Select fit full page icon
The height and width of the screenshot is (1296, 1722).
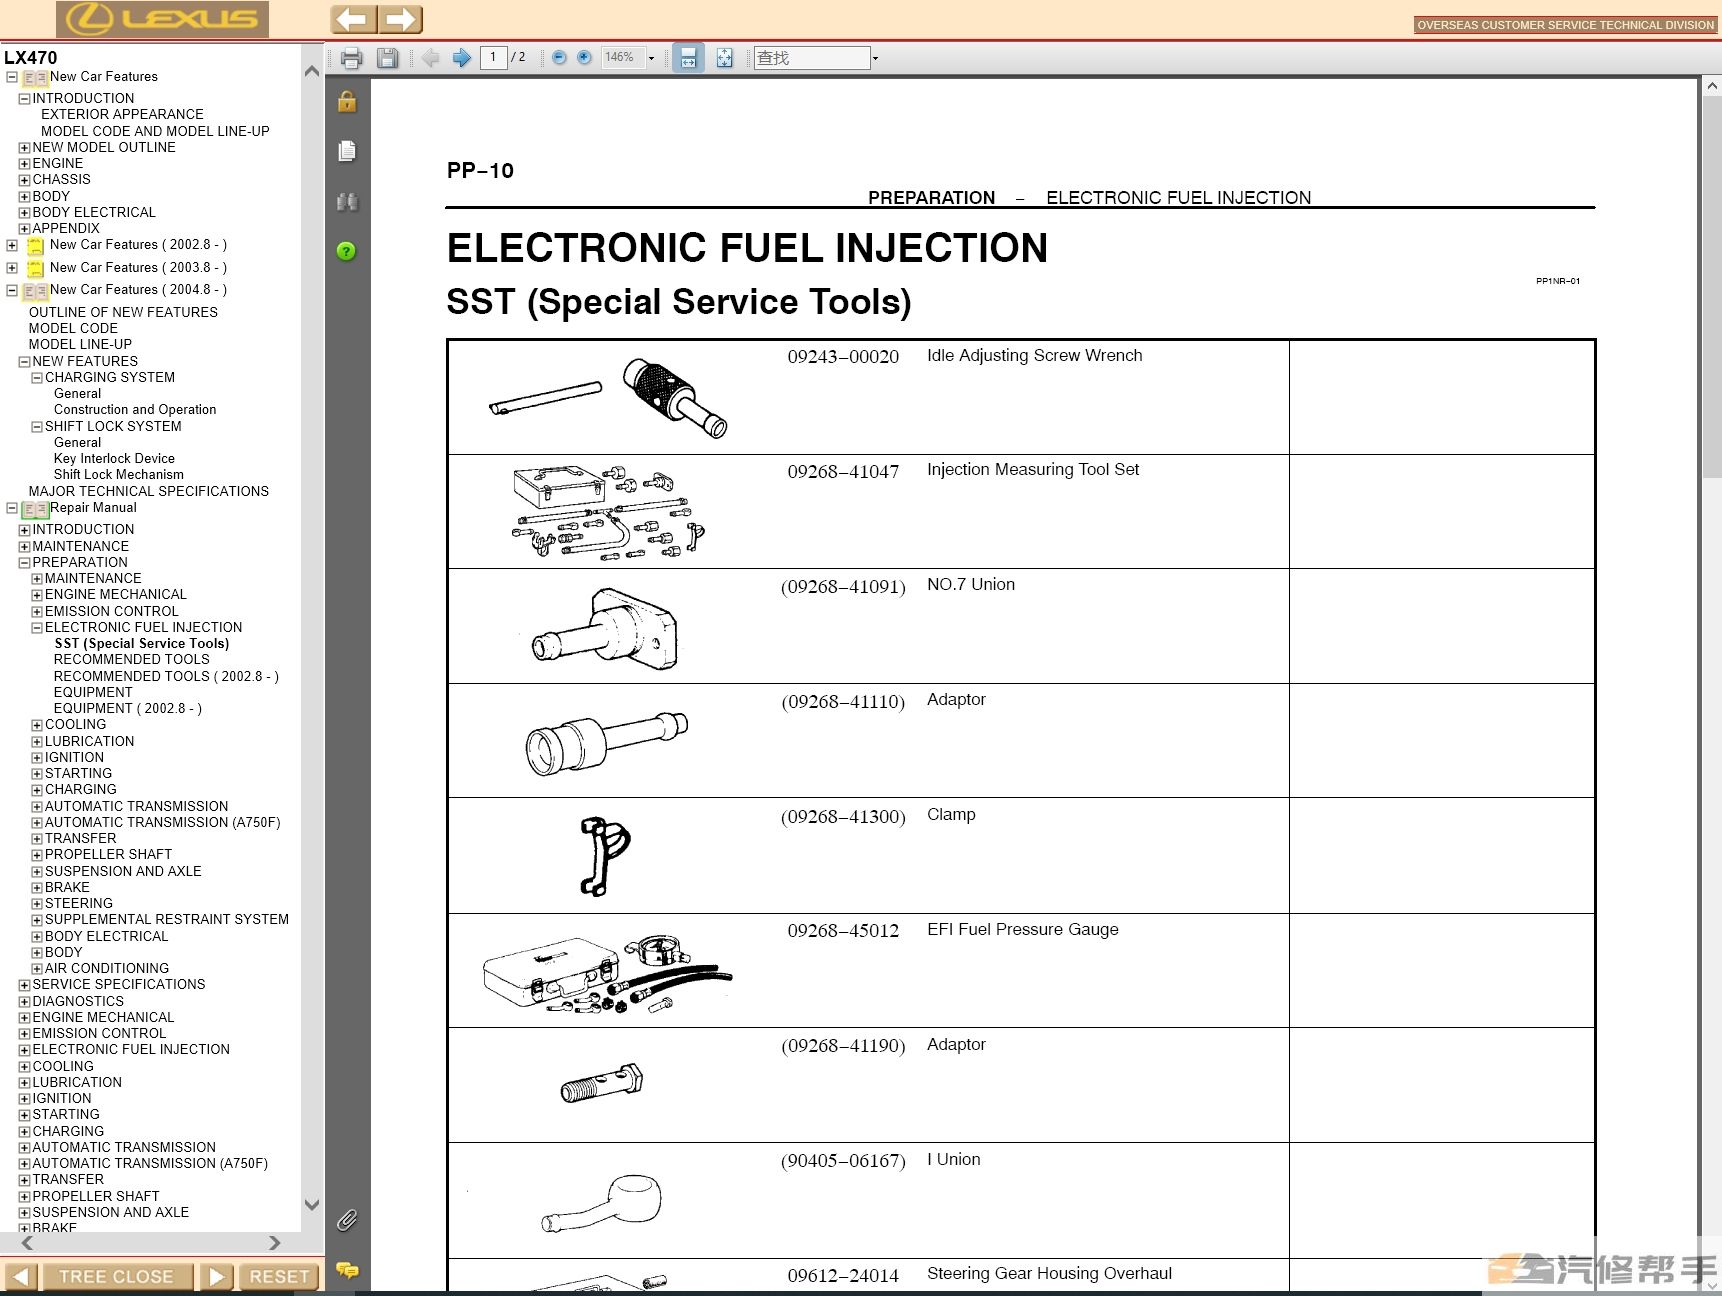pos(725,58)
